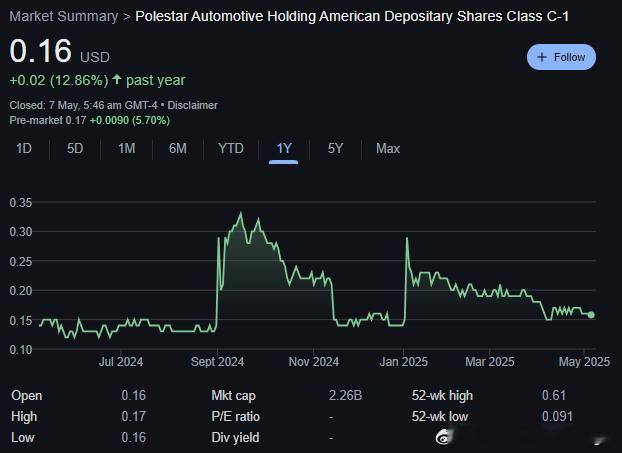Click the Jul 2024 axis label
Image resolution: width=622 pixels, height=453 pixels.
pos(121,362)
